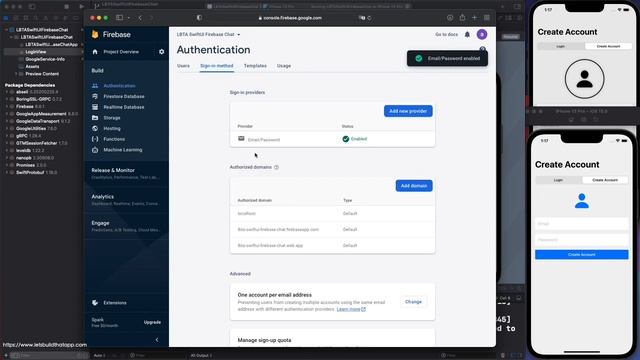
Task: Switch to Sign-in method tab
Action: pyautogui.click(x=217, y=66)
